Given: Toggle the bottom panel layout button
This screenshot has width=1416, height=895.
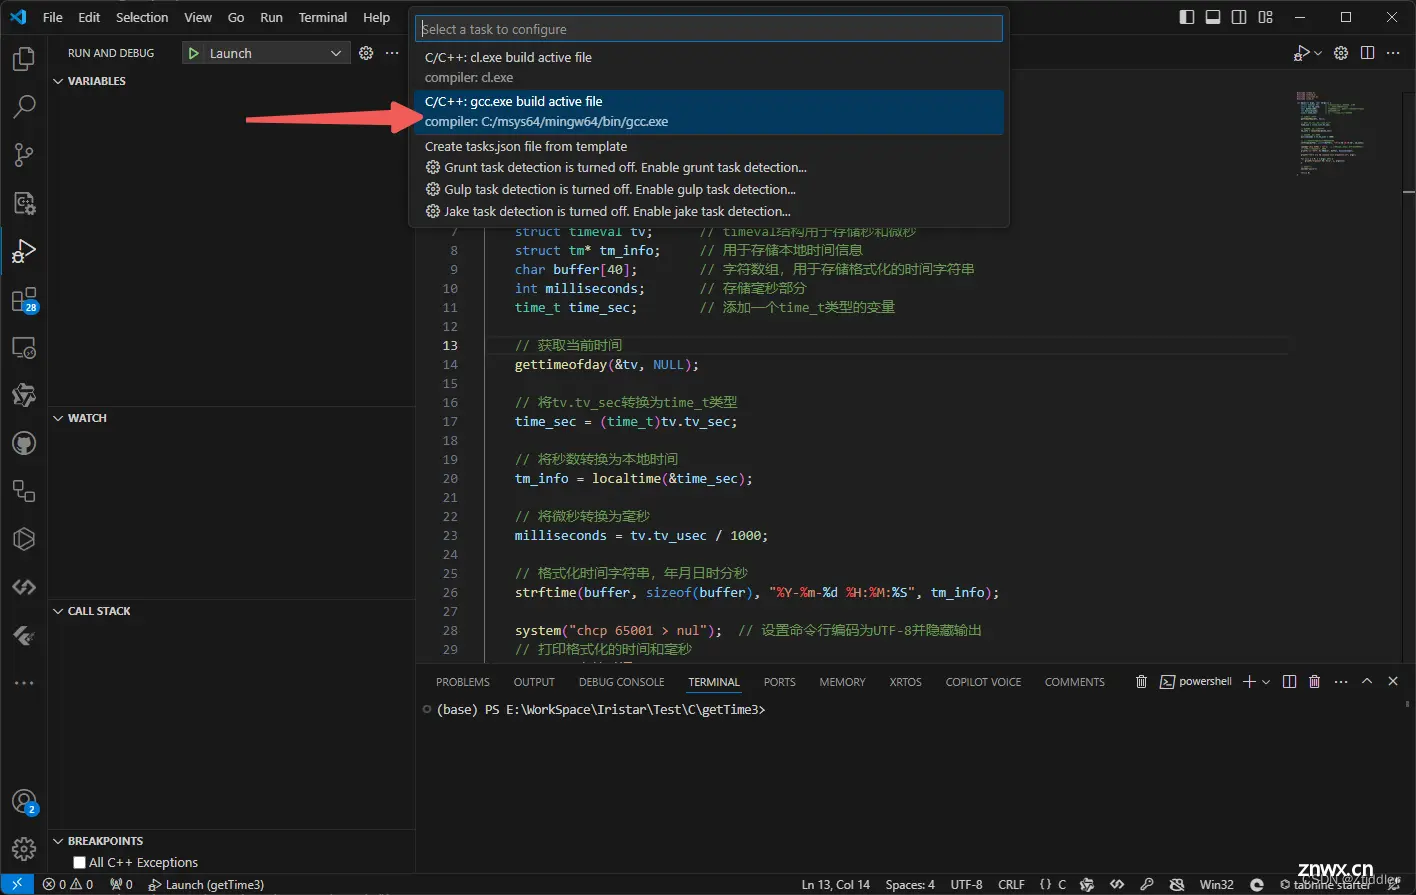Looking at the screenshot, I should pos(1213,17).
